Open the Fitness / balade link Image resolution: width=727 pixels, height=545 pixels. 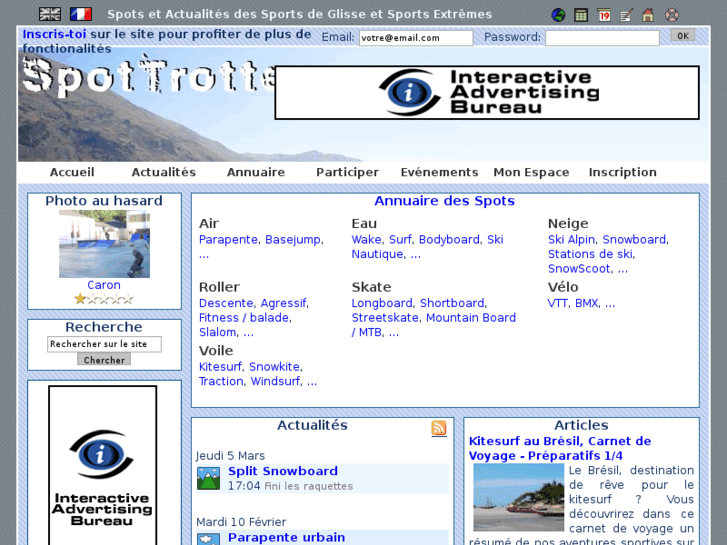click(x=244, y=318)
